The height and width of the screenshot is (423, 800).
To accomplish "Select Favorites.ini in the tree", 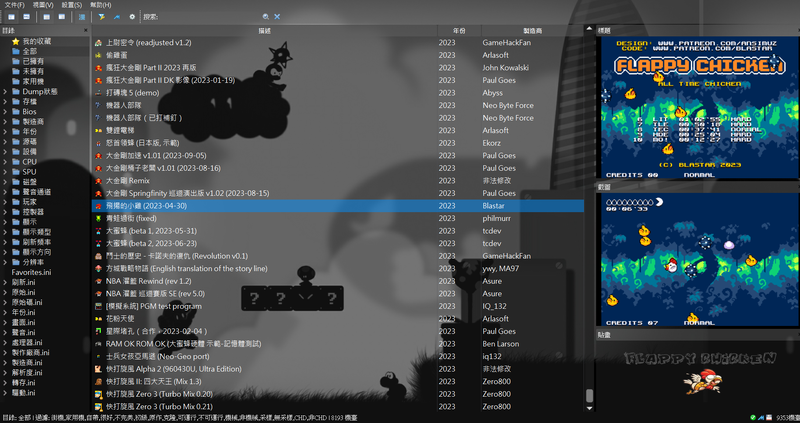I will pyautogui.click(x=32, y=272).
